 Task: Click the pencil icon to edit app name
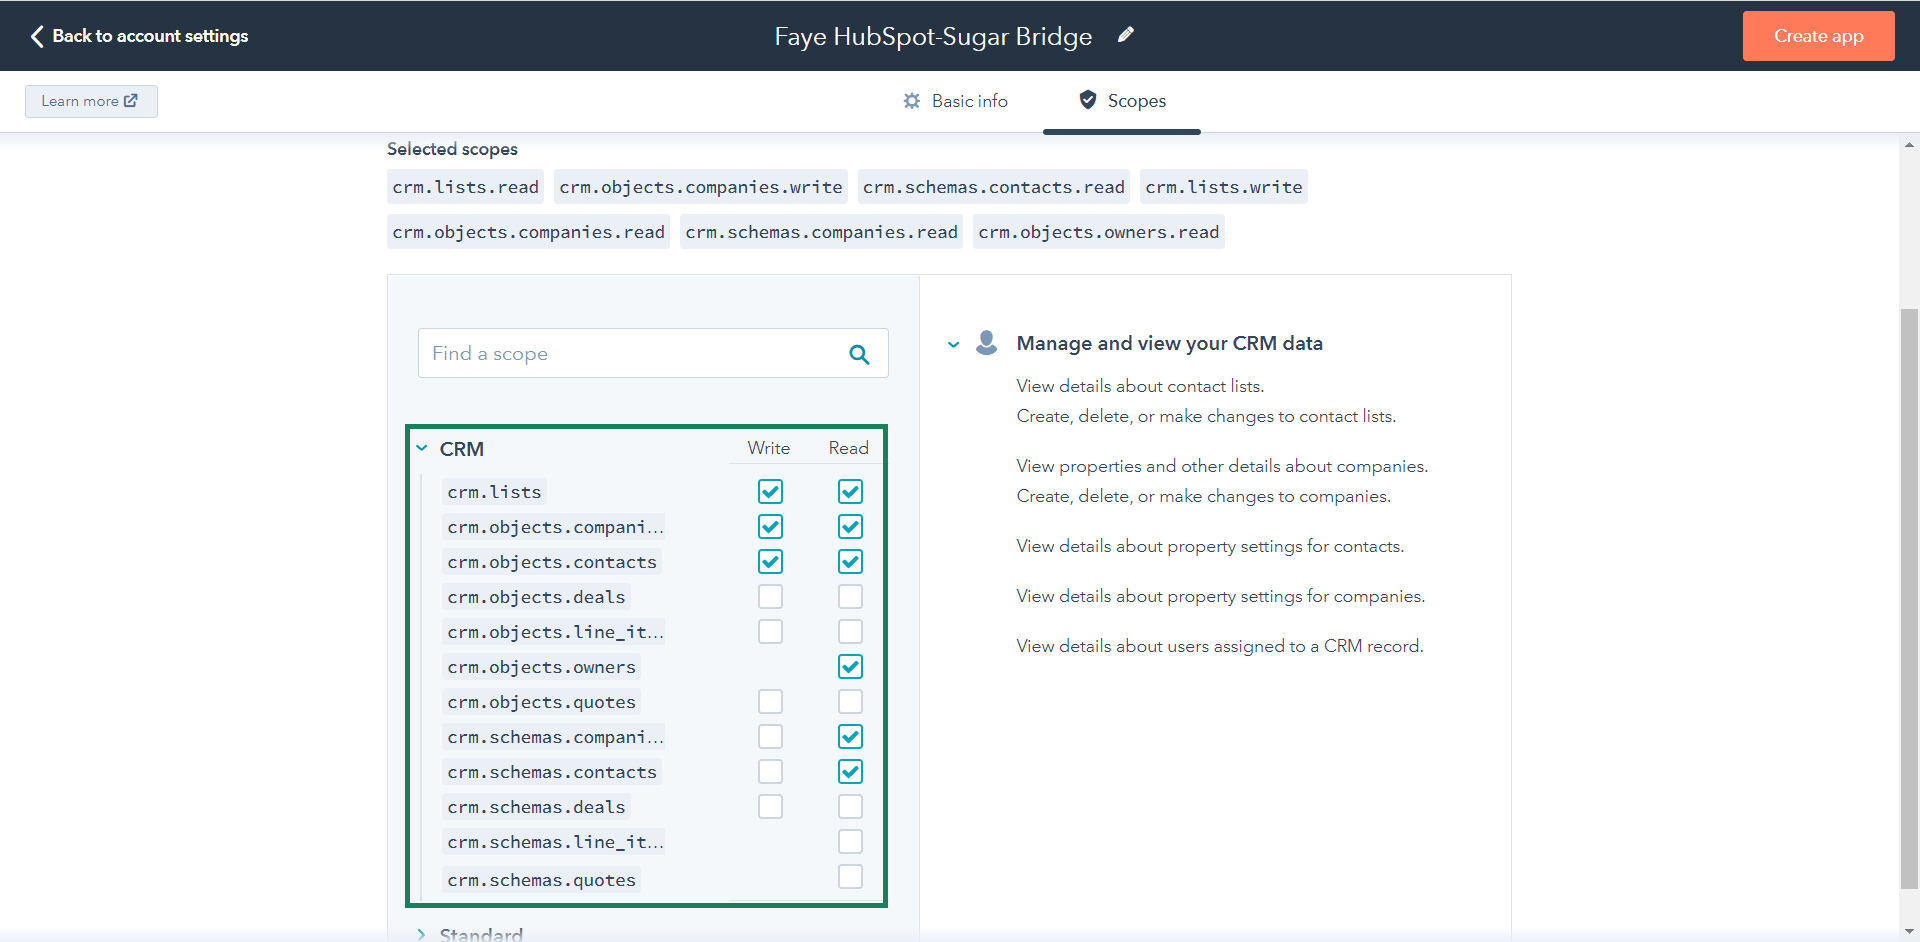pyautogui.click(x=1126, y=35)
